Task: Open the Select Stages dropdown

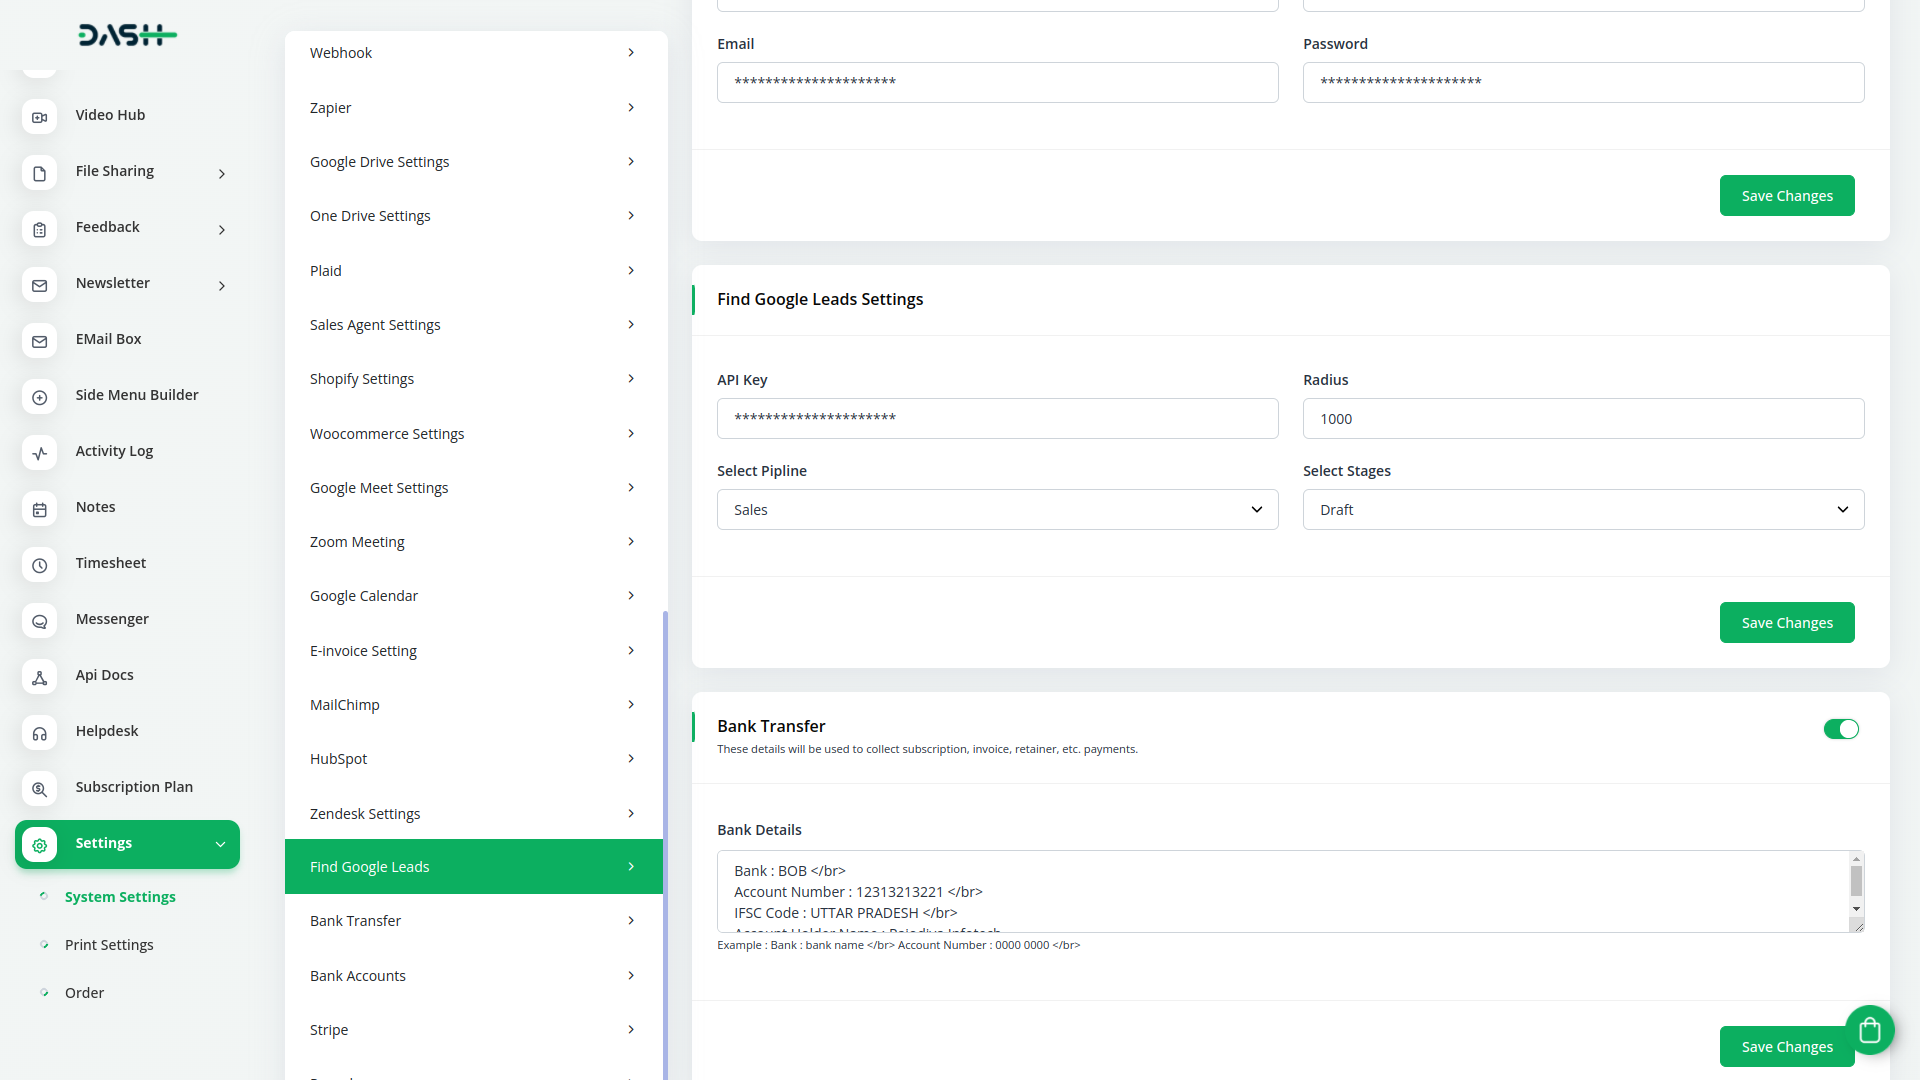Action: (x=1583, y=510)
